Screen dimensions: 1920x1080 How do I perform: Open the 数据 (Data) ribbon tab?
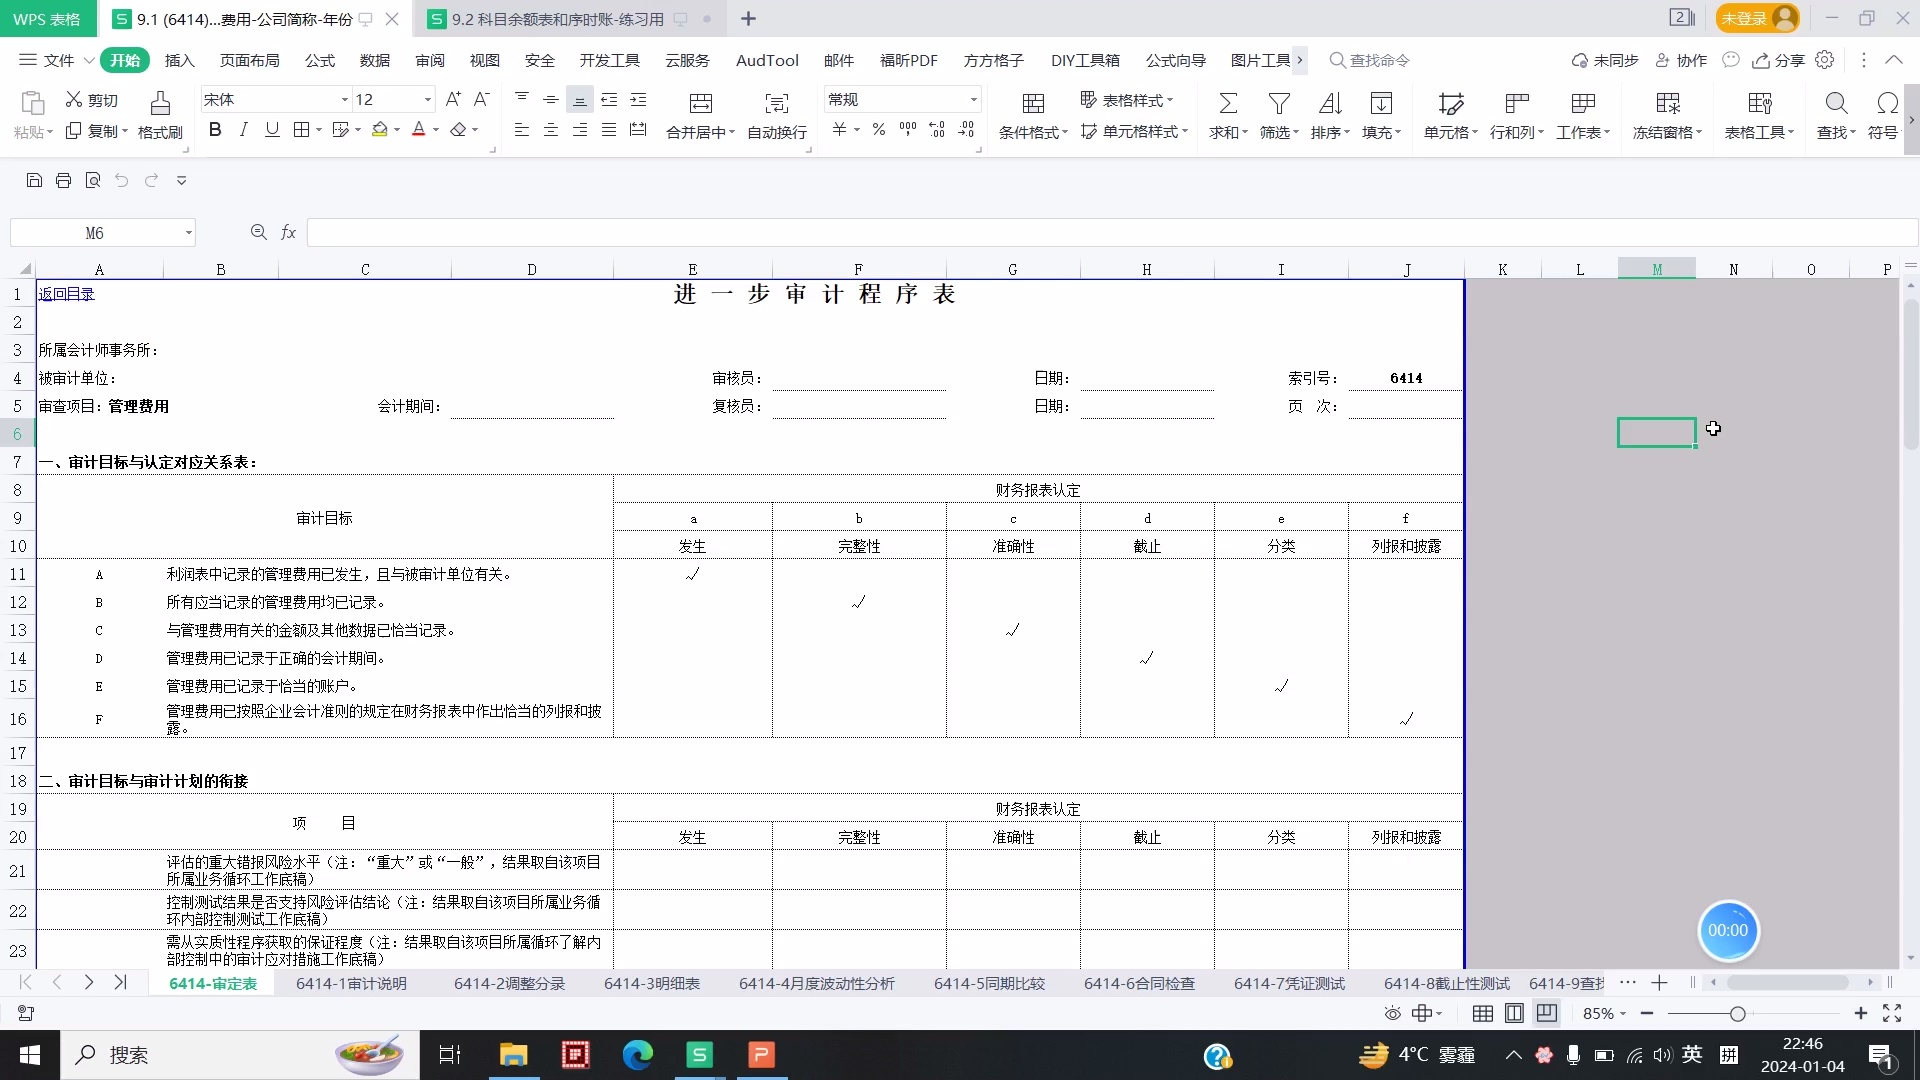pos(374,60)
